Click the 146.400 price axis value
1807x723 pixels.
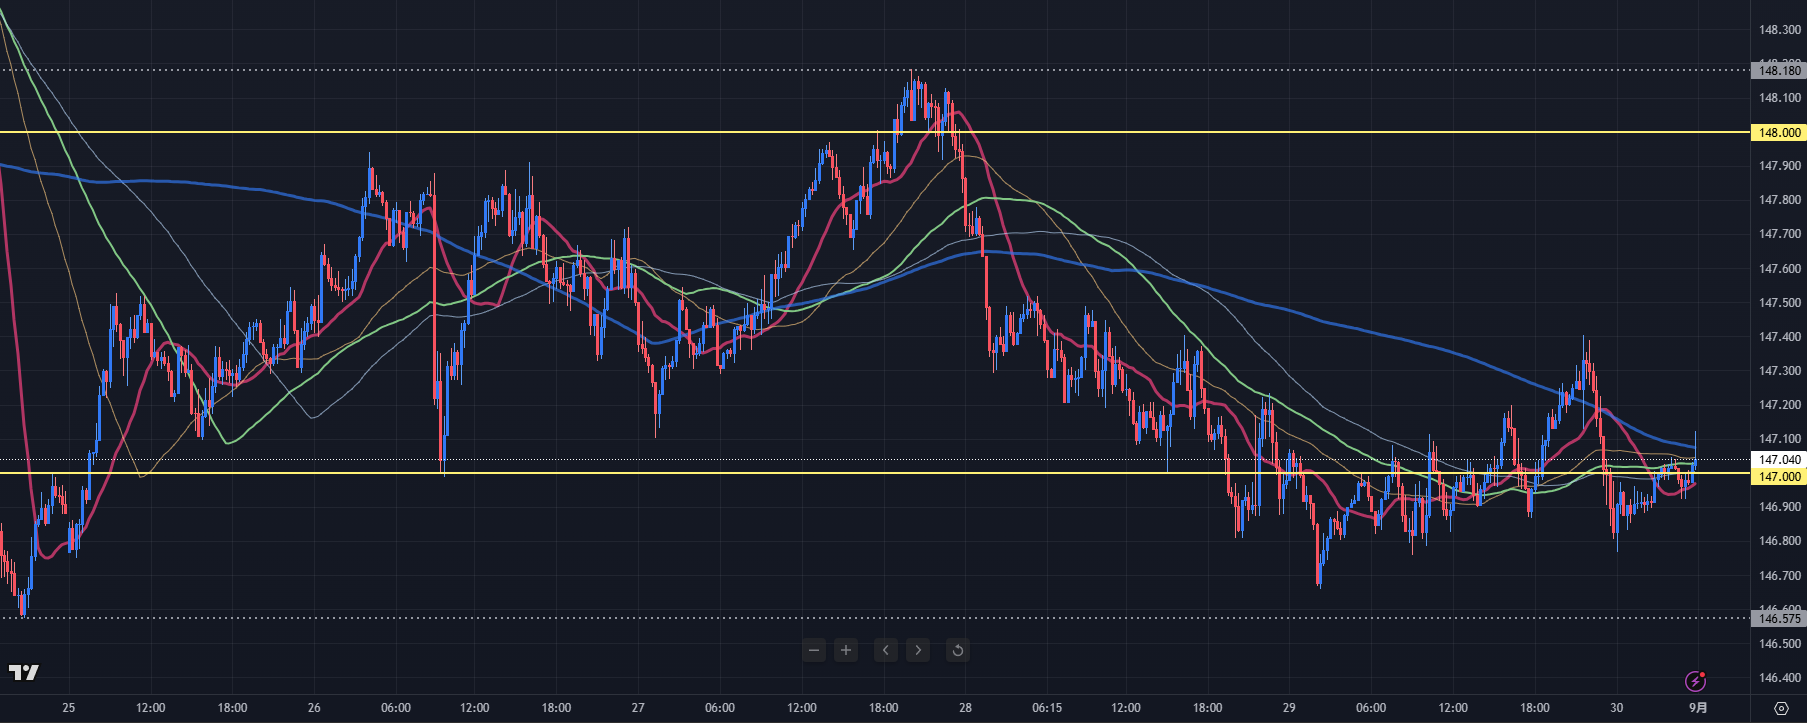coord(1779,678)
